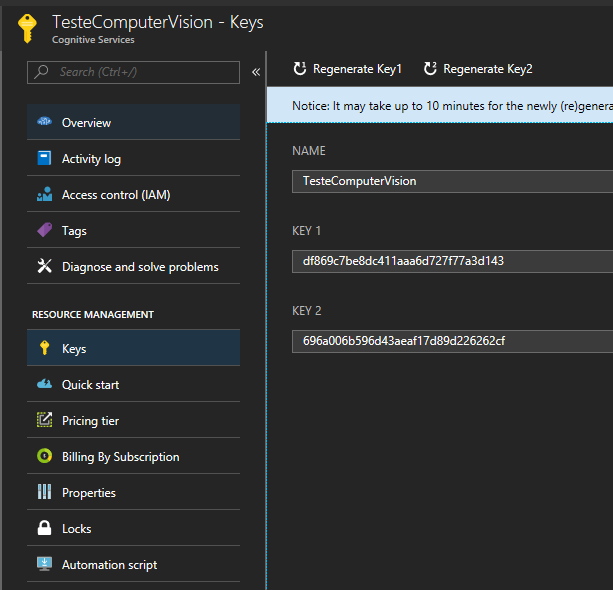Viewport: 613px width, 590px height.
Task: Click Regenerate Key1 button text
Action: [357, 69]
